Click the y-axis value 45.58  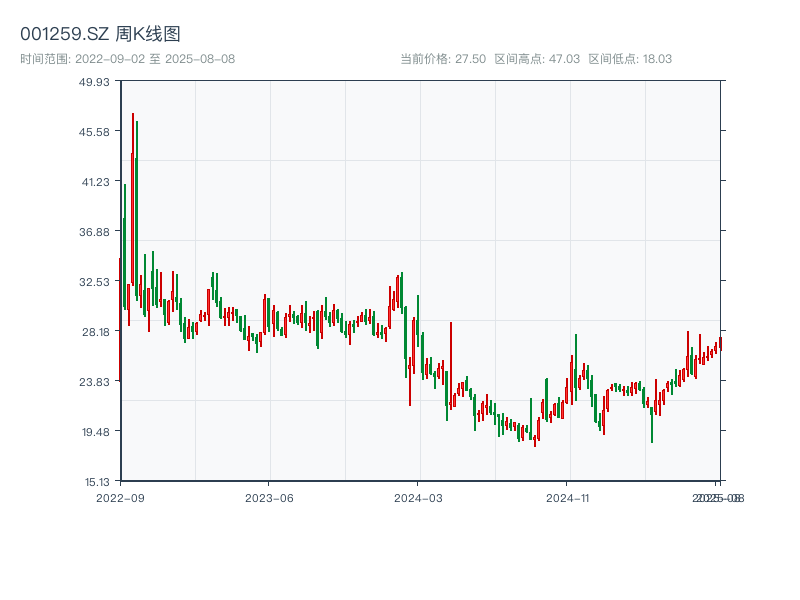pyautogui.click(x=94, y=132)
